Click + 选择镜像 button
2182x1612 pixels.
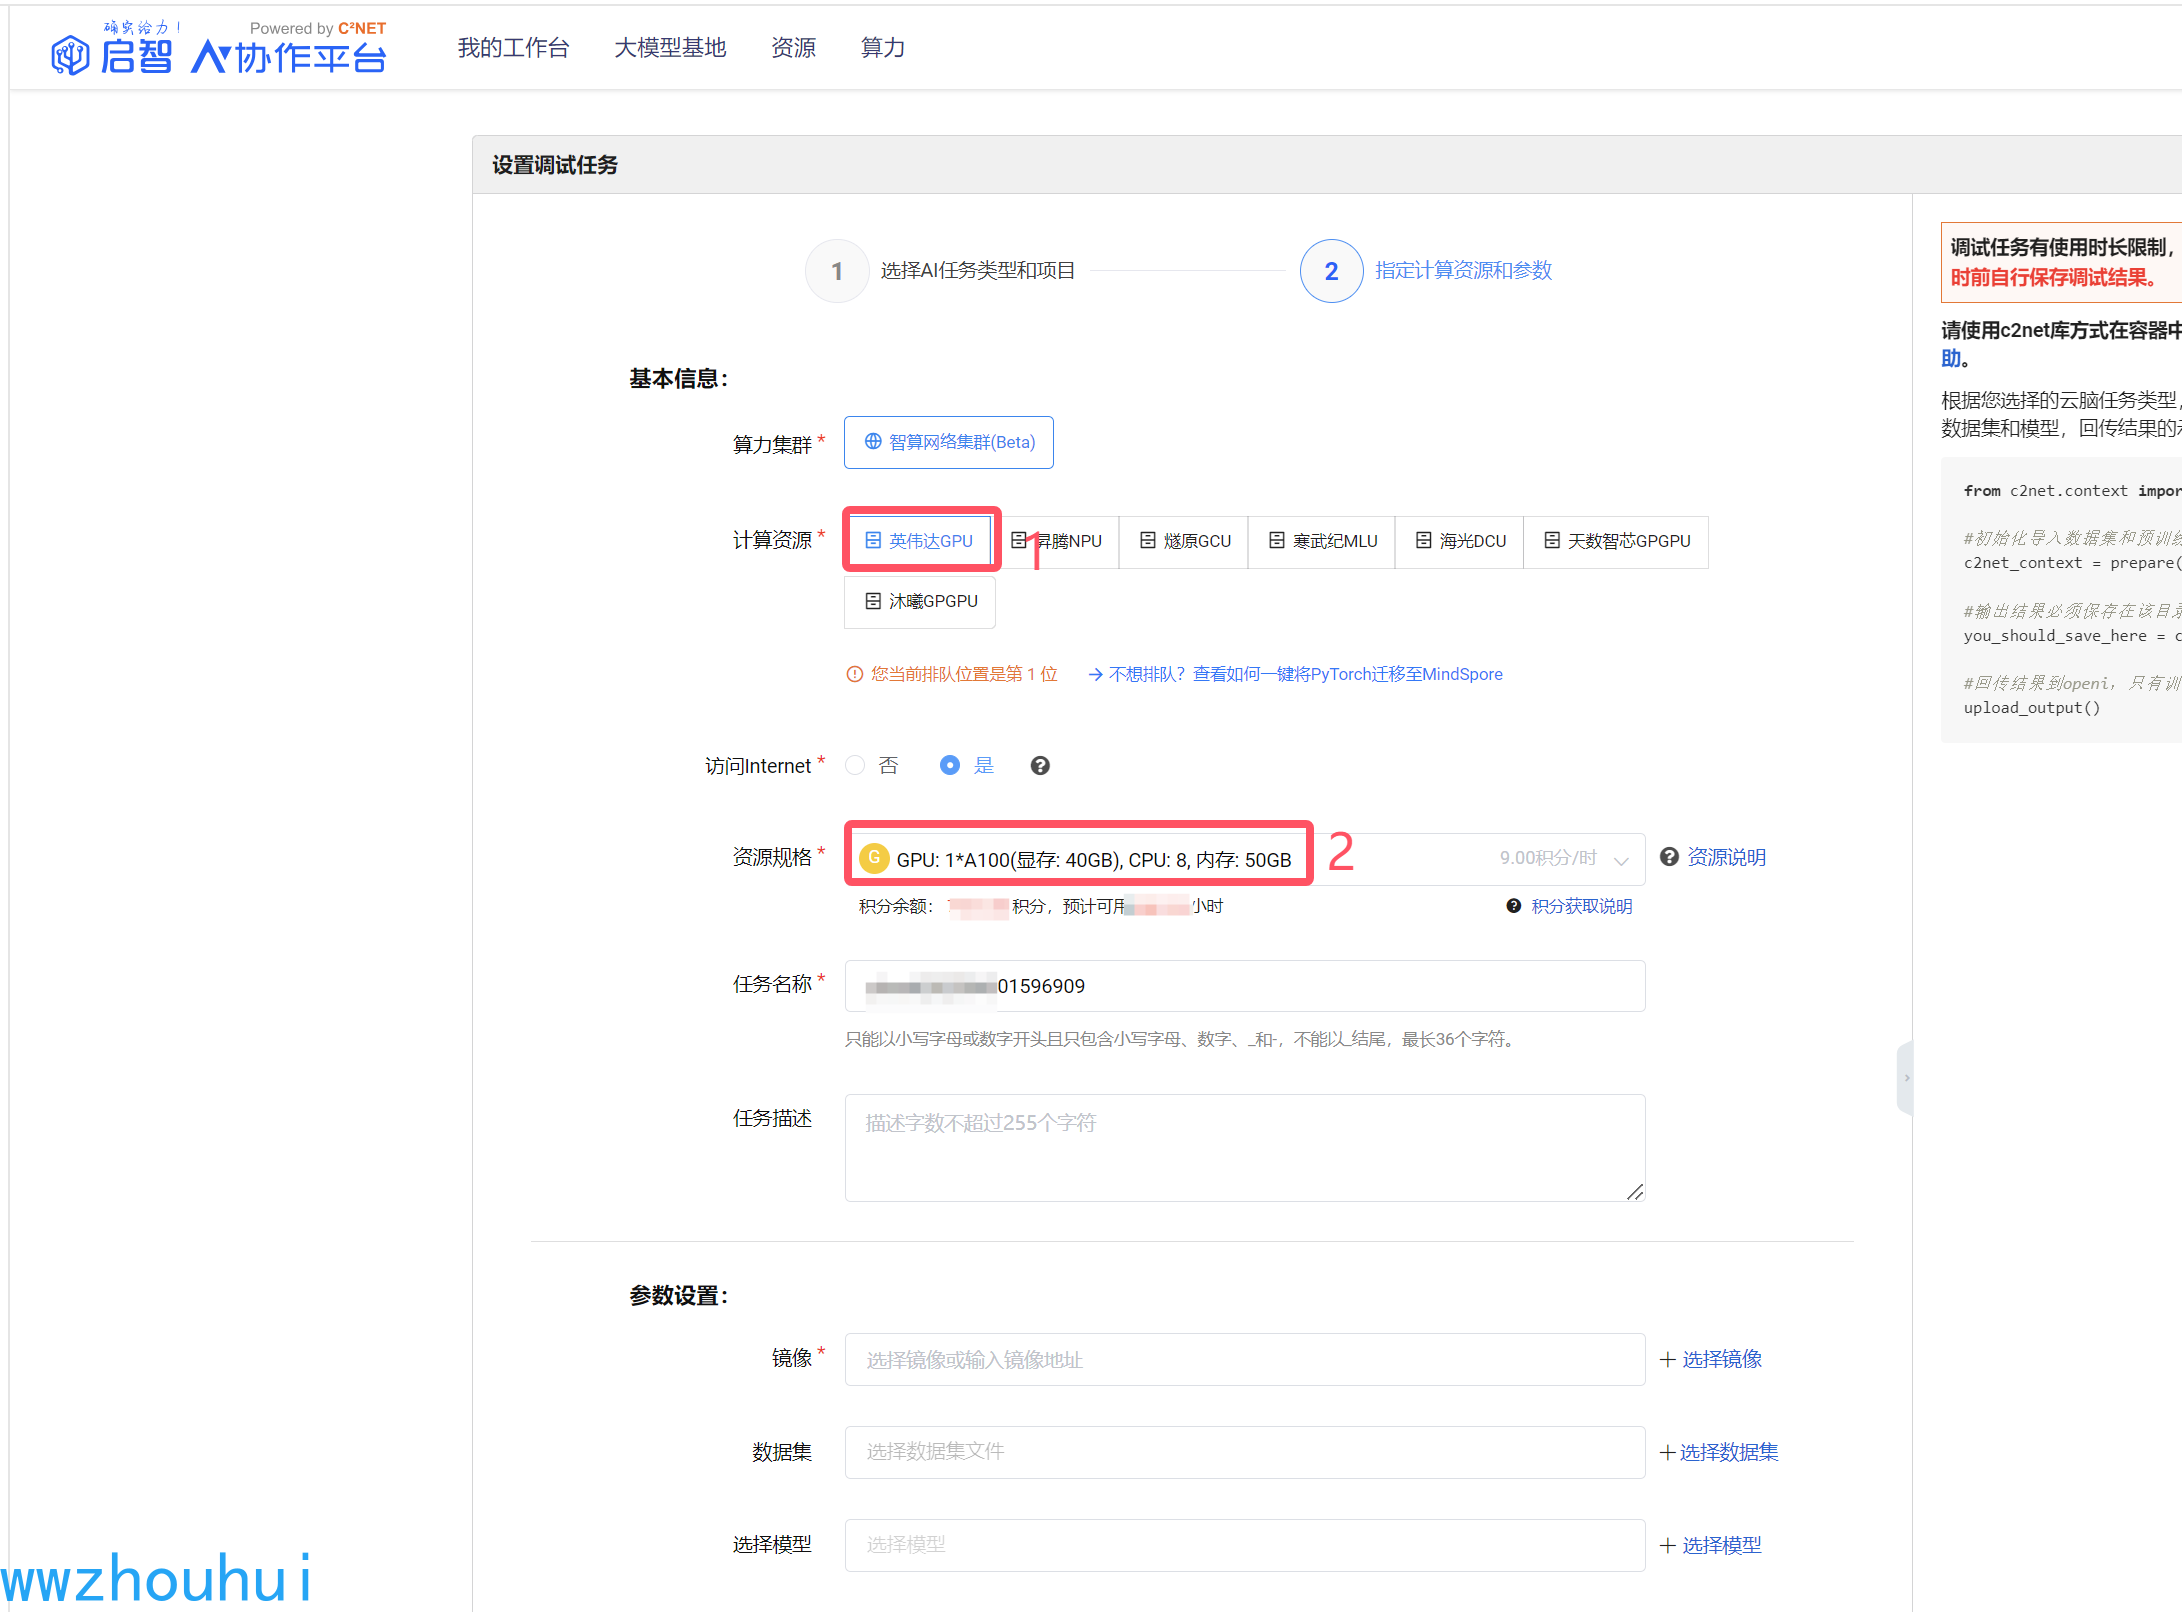(1711, 1360)
